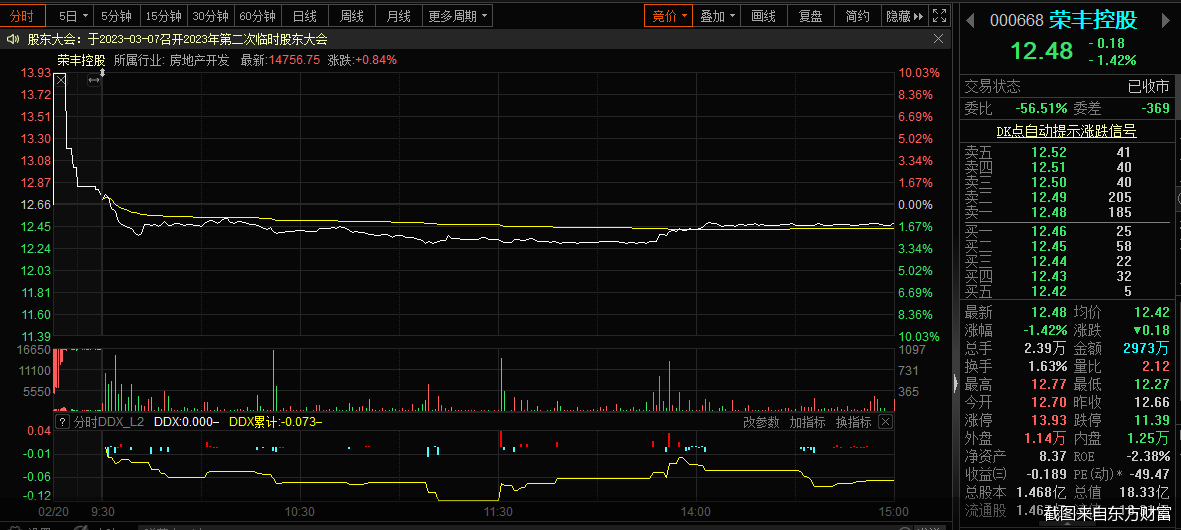Click the speaker announcement icon
This screenshot has height=530, width=1181.
coord(13,39)
